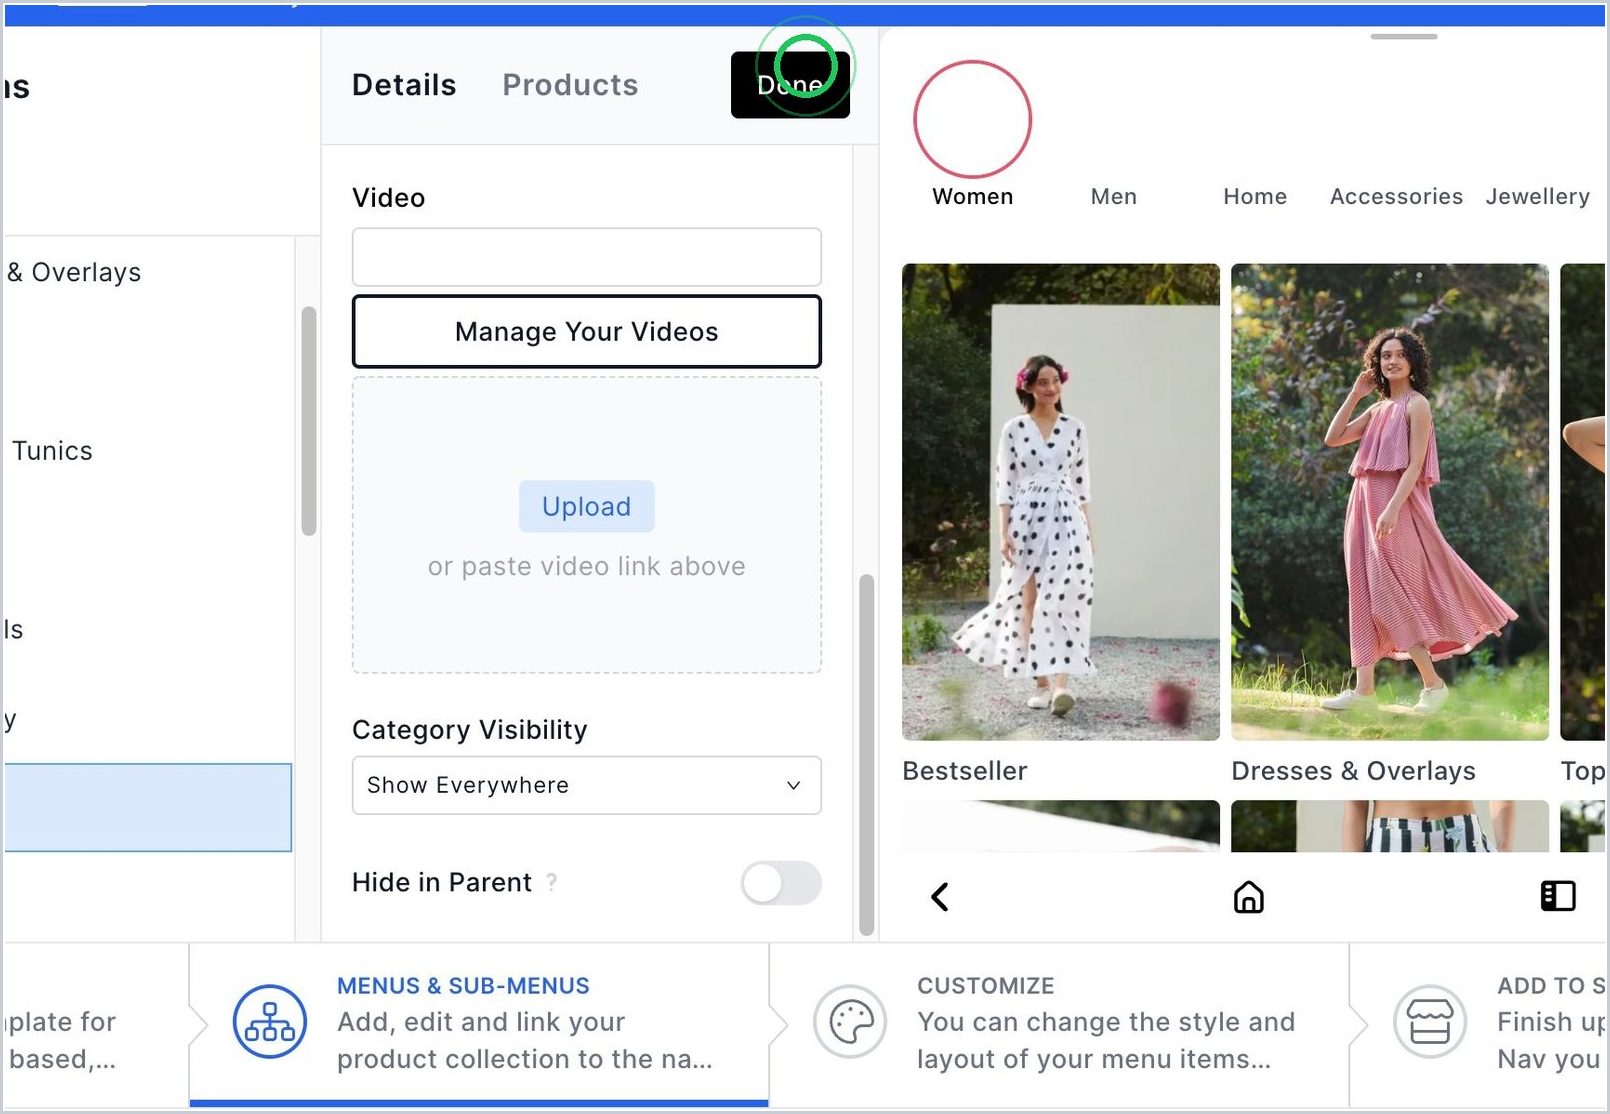Tap the preview home icon
This screenshot has width=1610, height=1114.
pyautogui.click(x=1248, y=897)
